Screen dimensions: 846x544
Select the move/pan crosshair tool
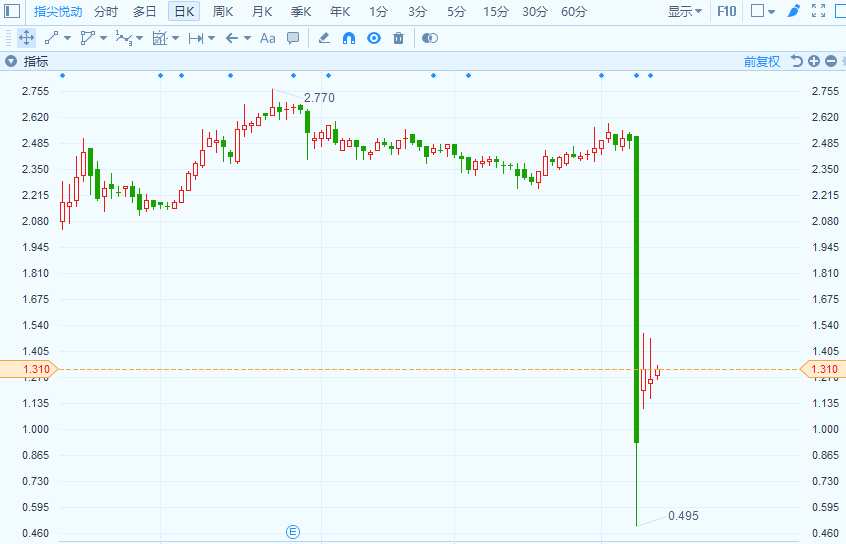[26, 38]
